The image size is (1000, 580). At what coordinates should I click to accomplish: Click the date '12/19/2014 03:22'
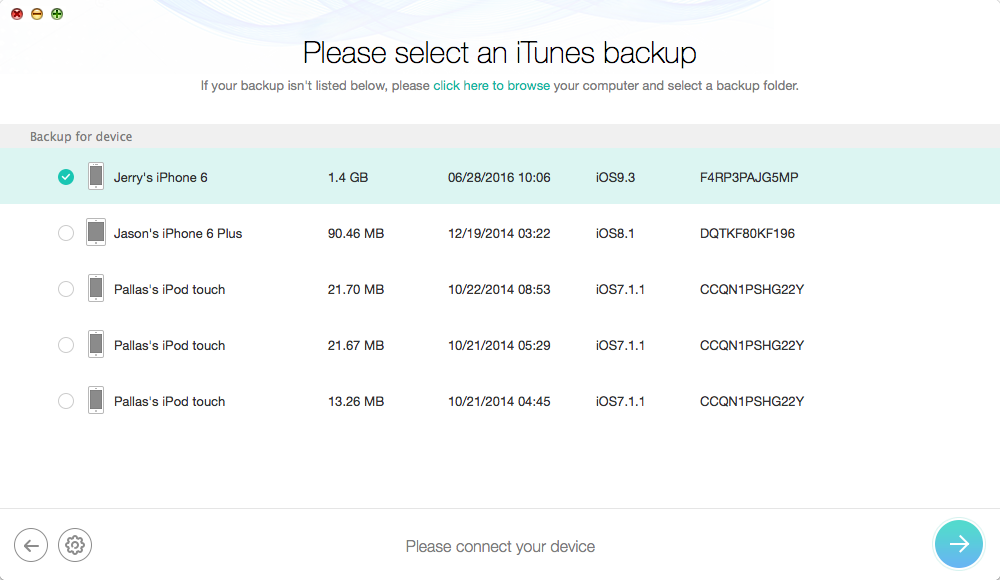[499, 234]
